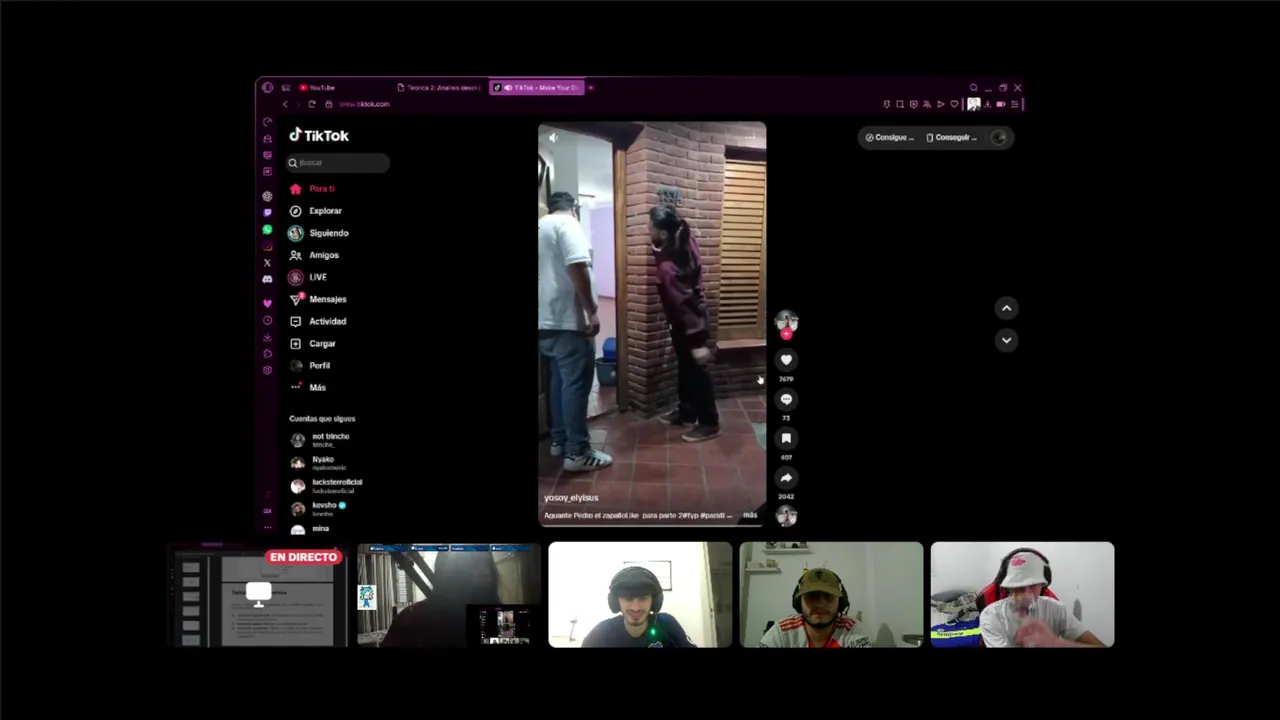Open browser sidebar Settings gear
1280x720 pixels.
(x=267, y=370)
